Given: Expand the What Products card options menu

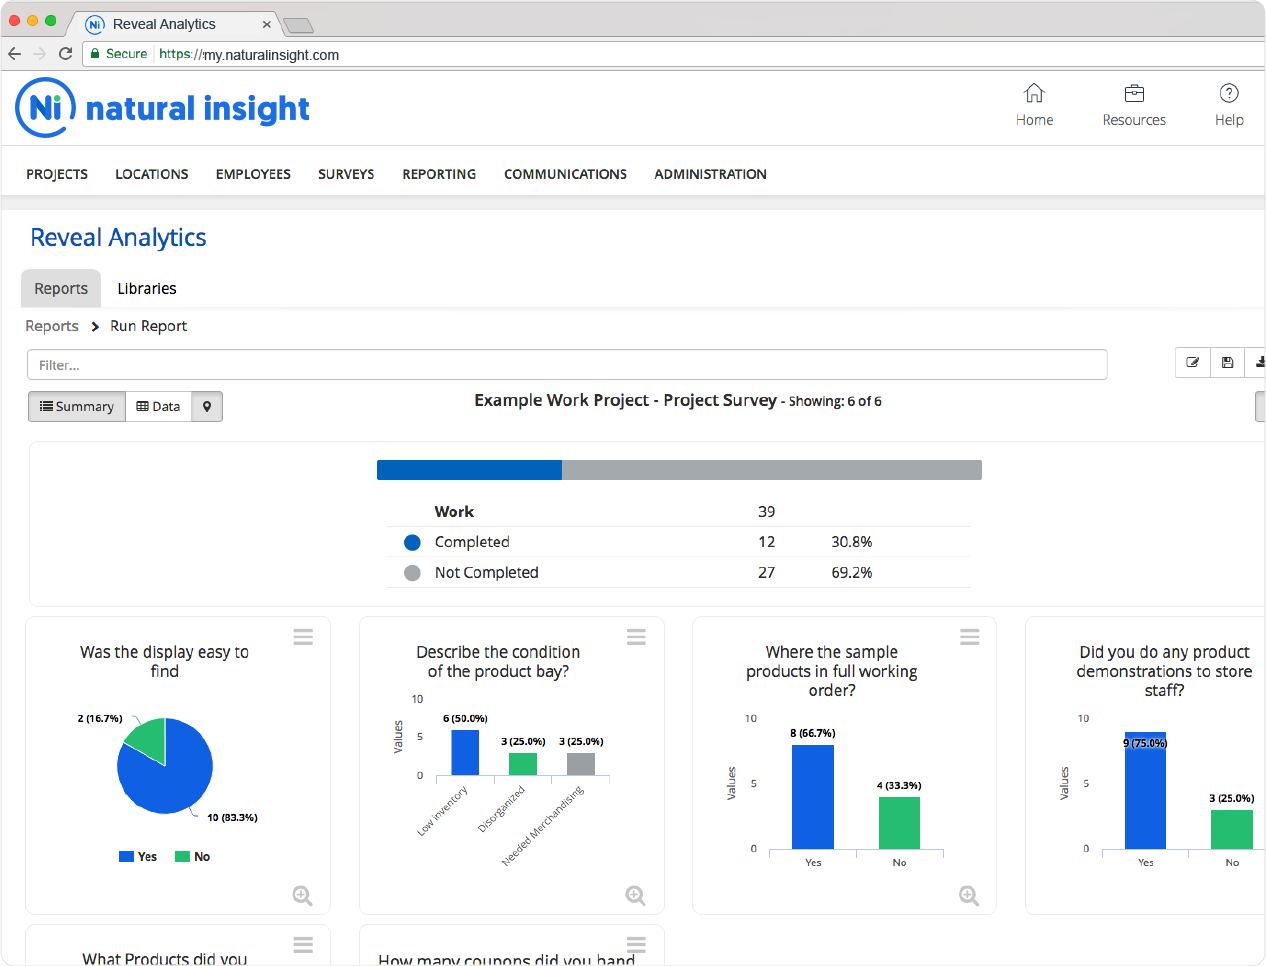Looking at the screenshot, I should click(x=303, y=944).
